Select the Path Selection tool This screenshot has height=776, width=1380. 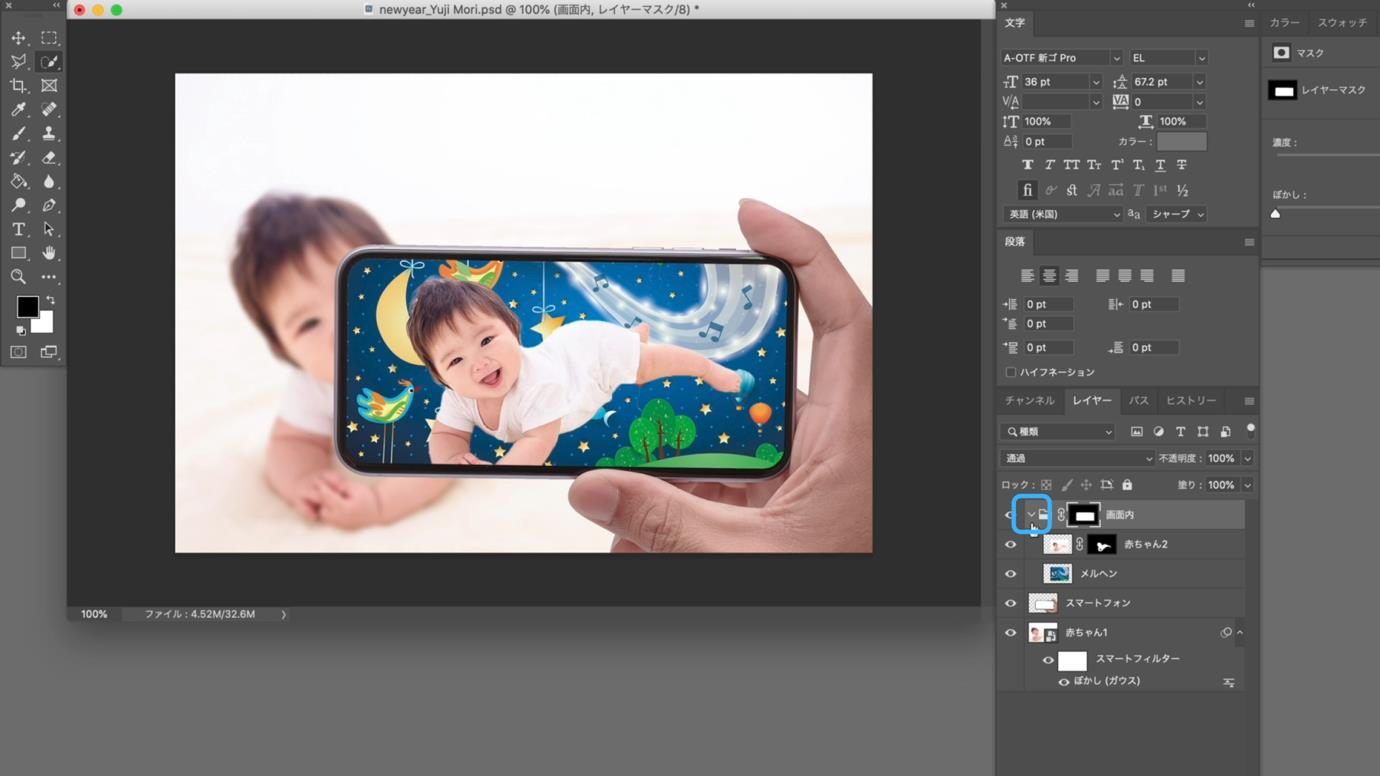[x=49, y=229]
